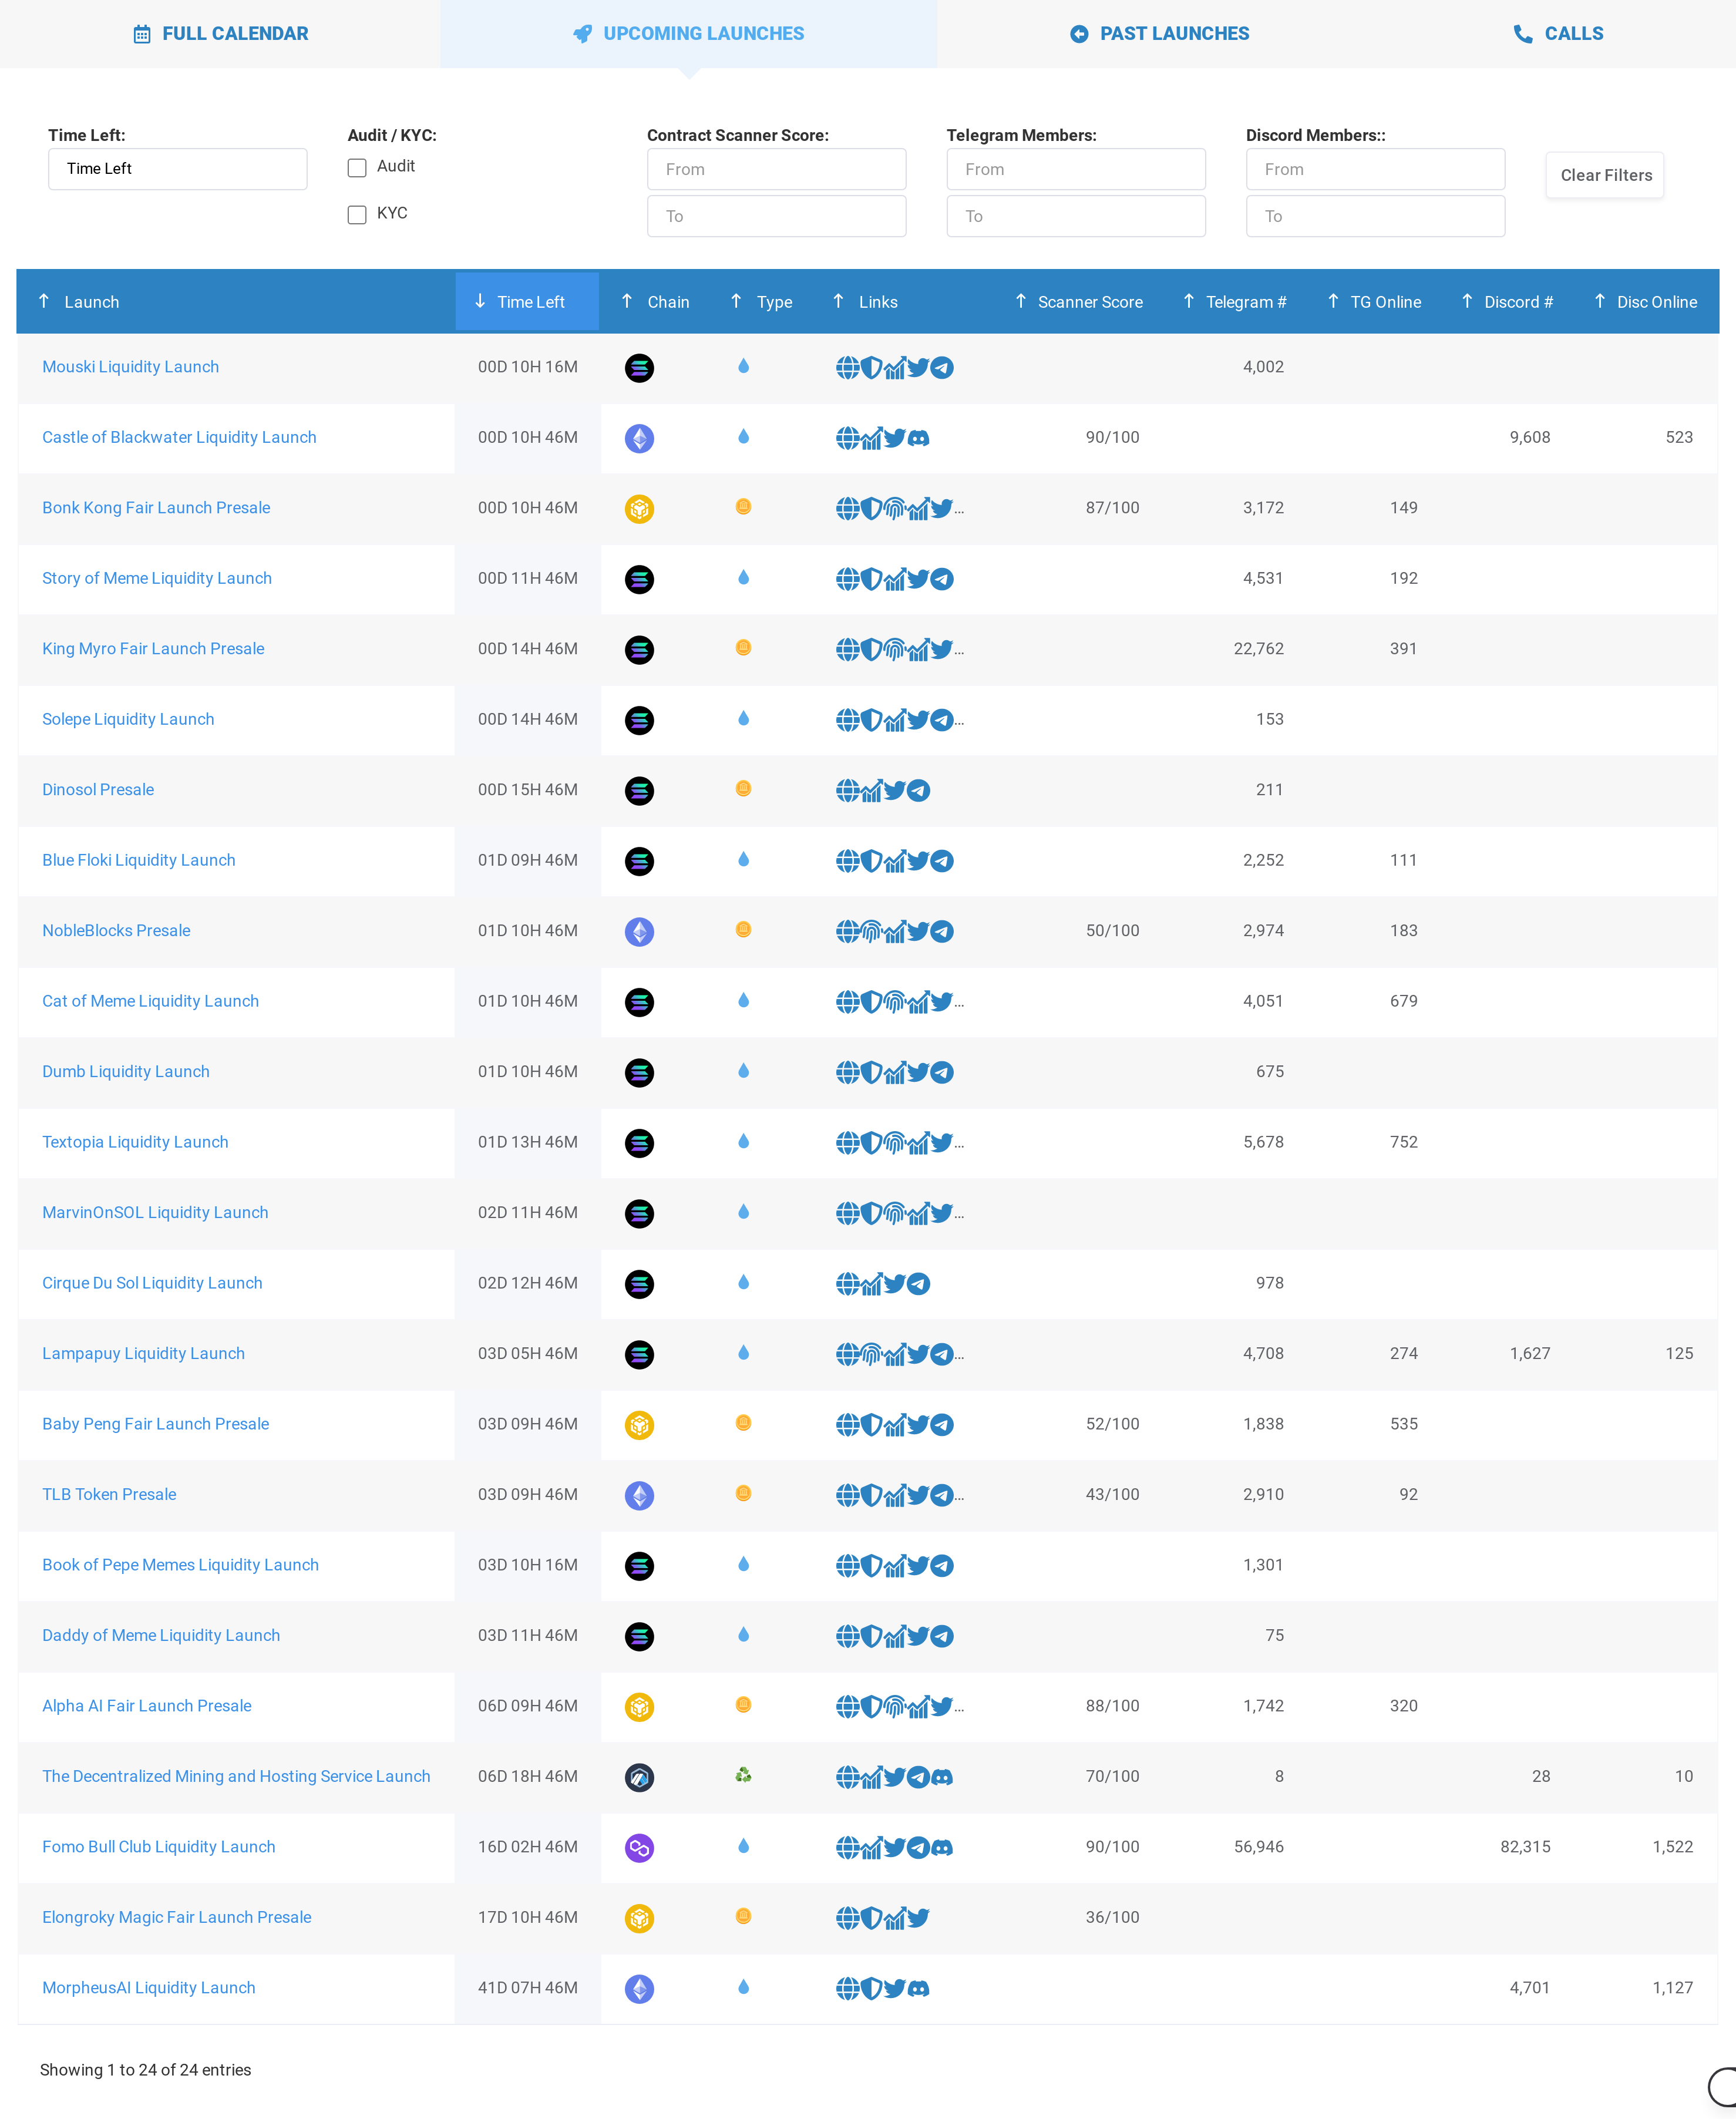
Task: Click Telegram Members To field
Action: [x=1076, y=216]
